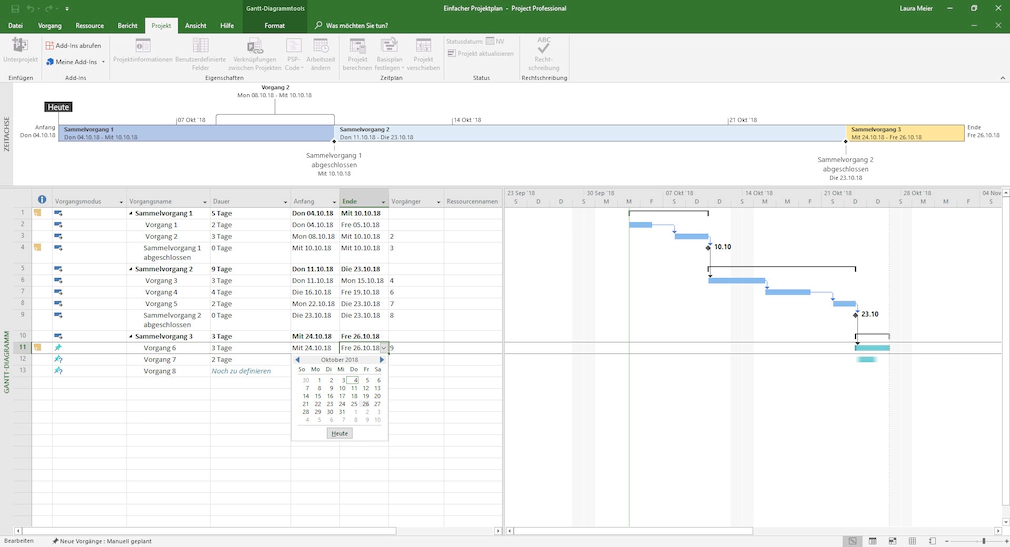
Task: Switch to task usage view in status bar
Action: tap(872, 541)
